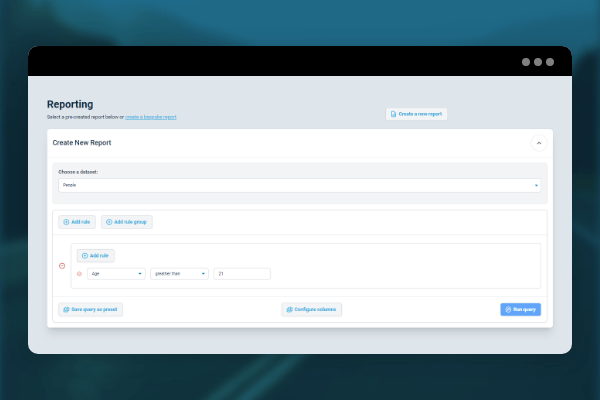Follow the 'create a bespoke report' link
Image resolution: width=600 pixels, height=400 pixels.
pyautogui.click(x=151, y=117)
